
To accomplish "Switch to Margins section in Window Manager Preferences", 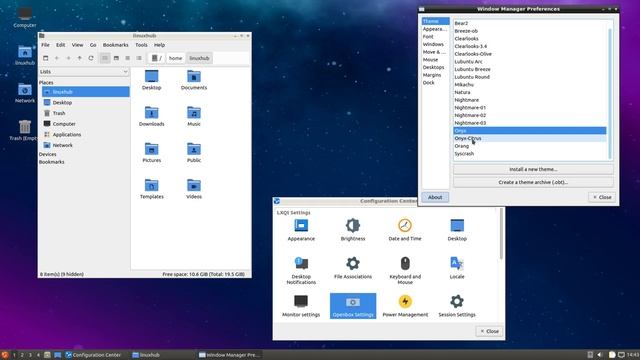I will tap(436, 75).
